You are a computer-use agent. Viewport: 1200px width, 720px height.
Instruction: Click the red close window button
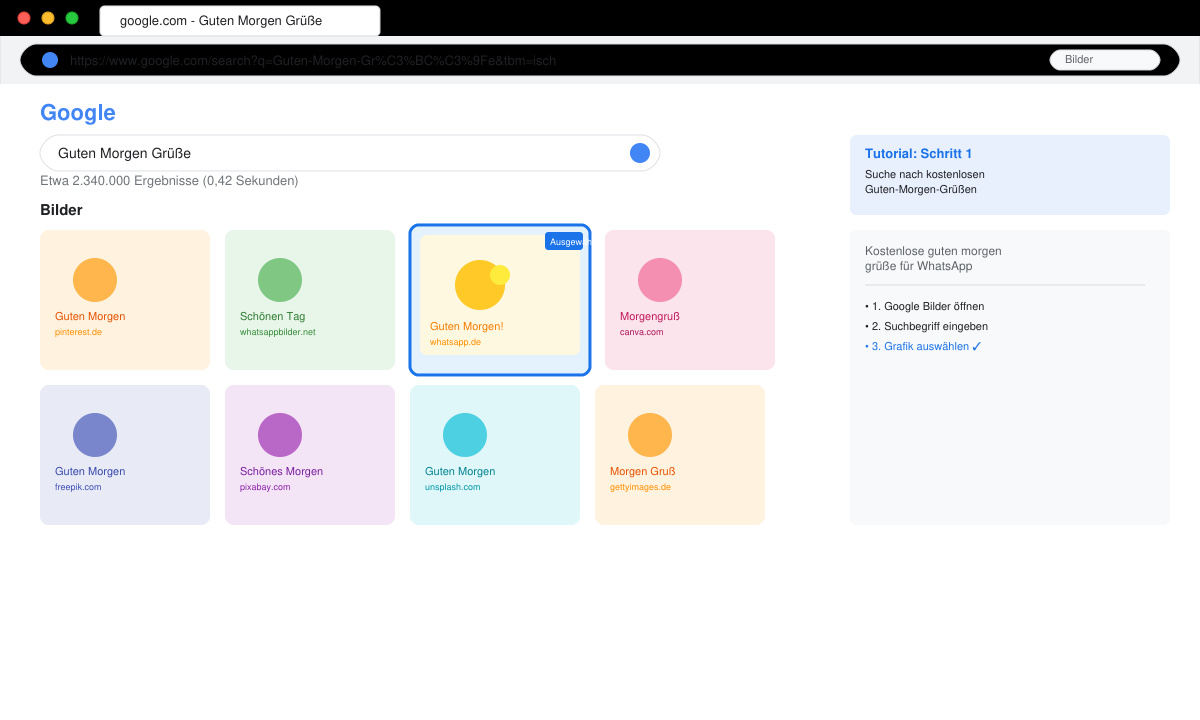click(x=24, y=18)
